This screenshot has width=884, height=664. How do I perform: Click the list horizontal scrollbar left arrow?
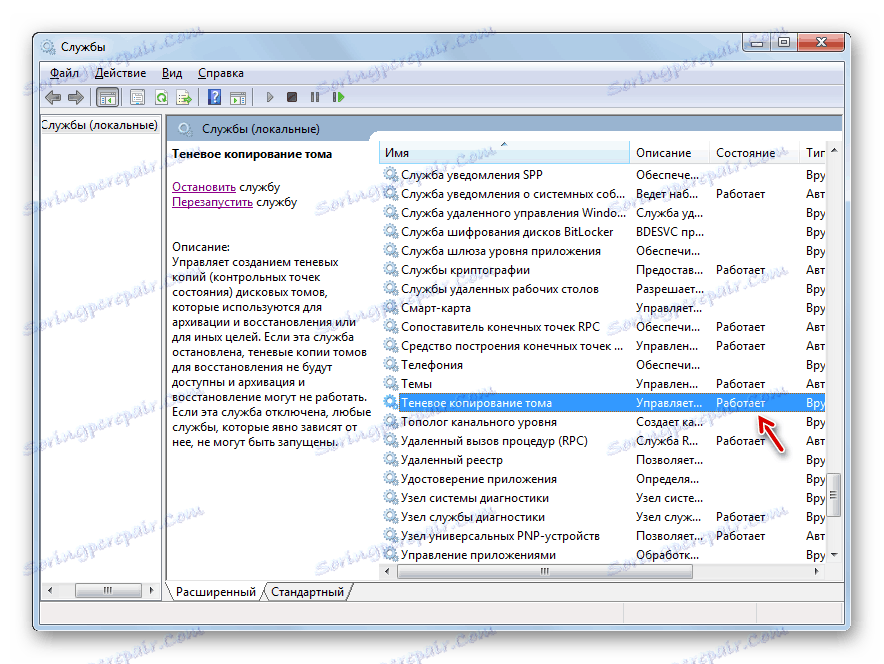click(387, 572)
